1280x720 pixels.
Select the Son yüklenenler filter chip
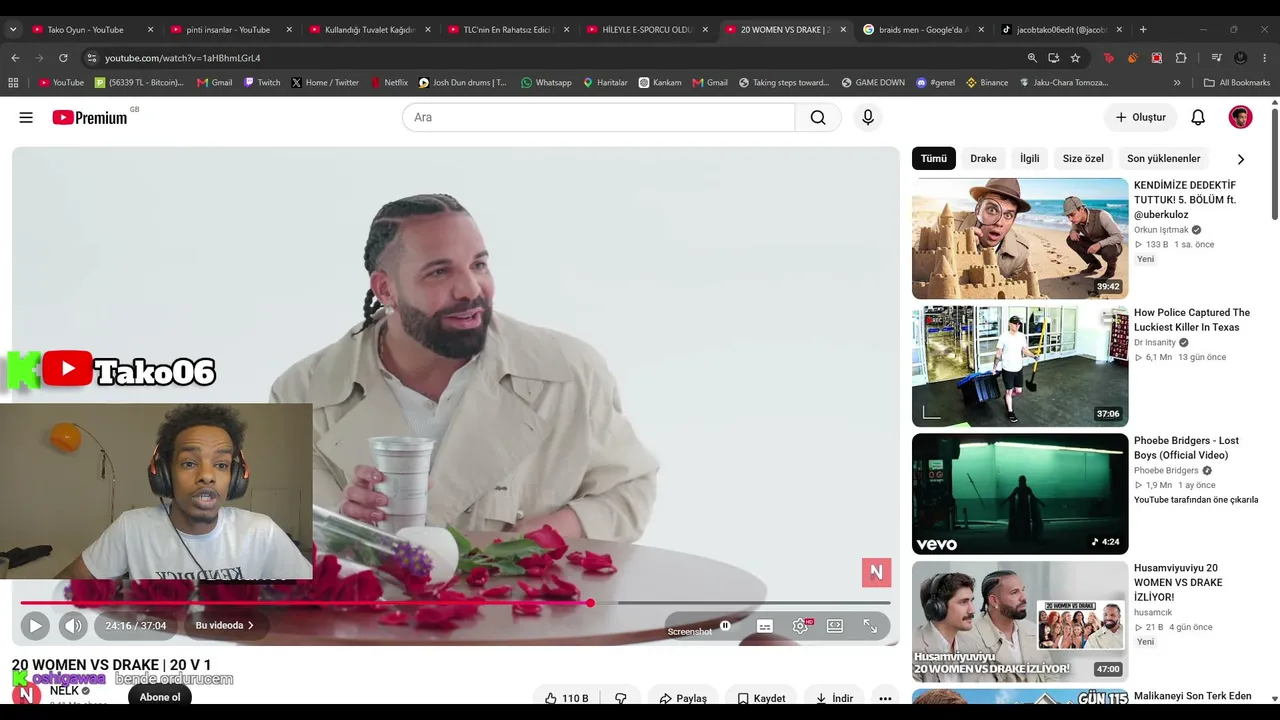click(1164, 159)
